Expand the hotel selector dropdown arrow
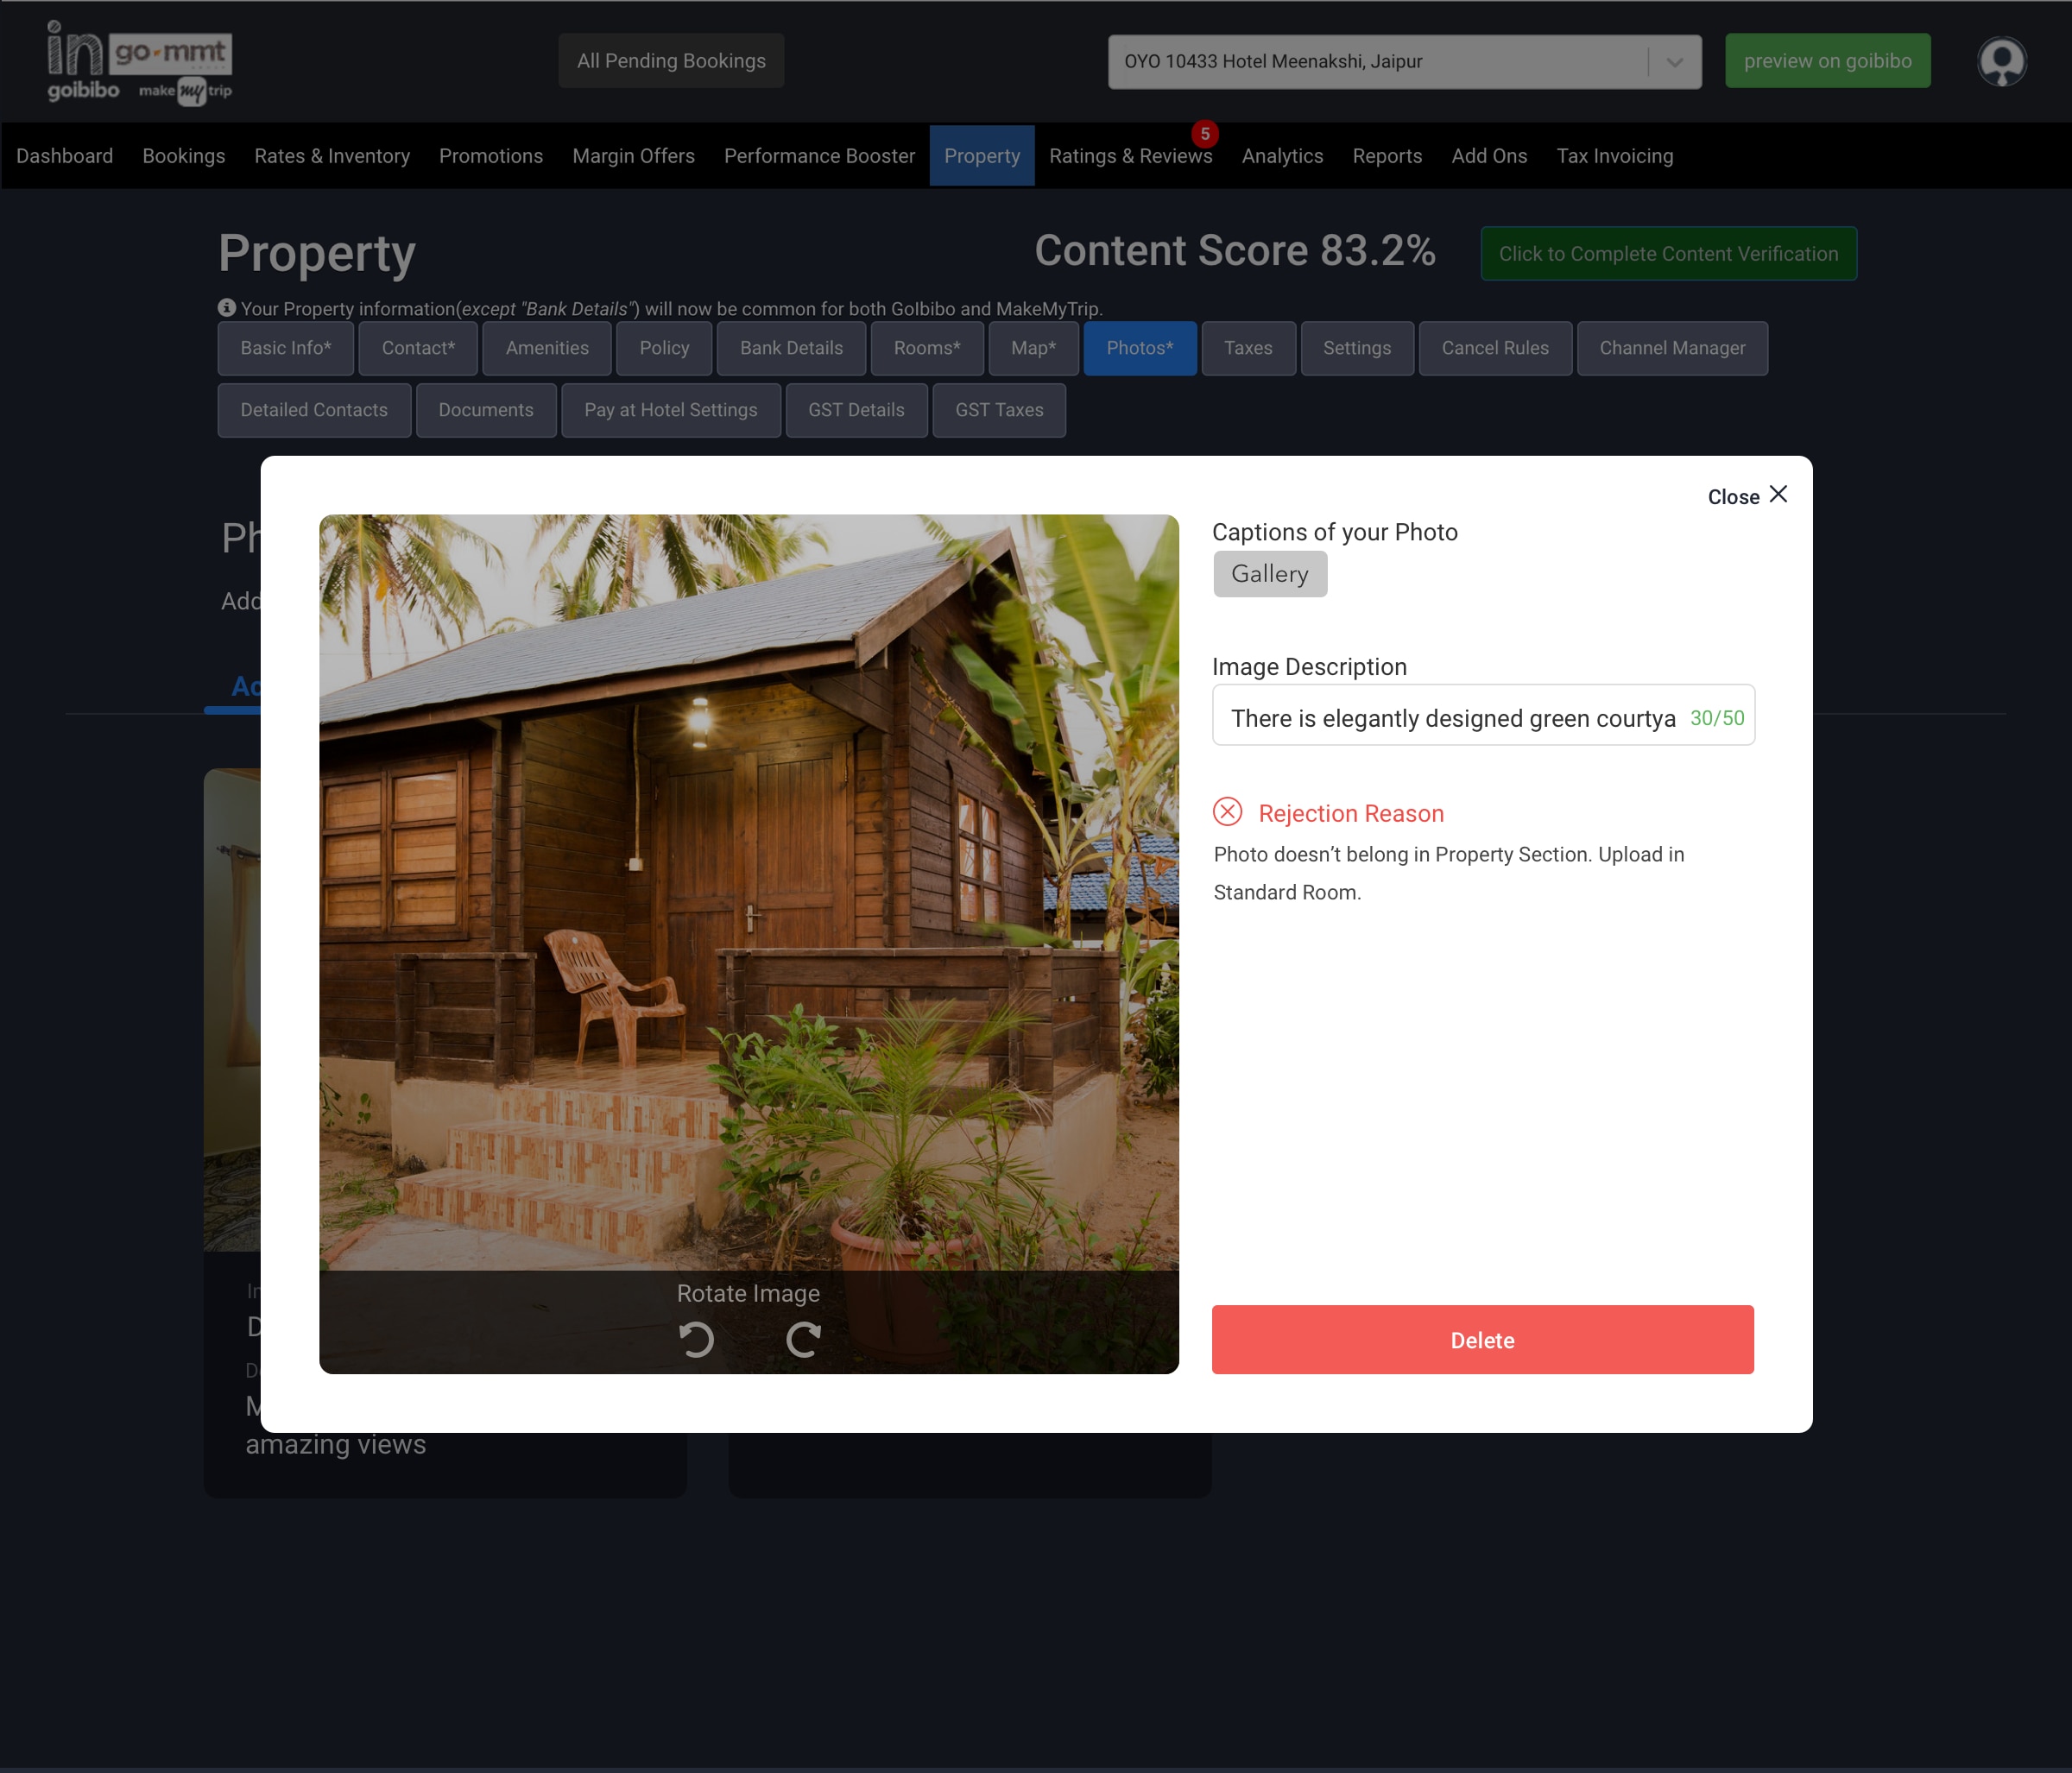2072x1773 pixels. click(x=1674, y=62)
